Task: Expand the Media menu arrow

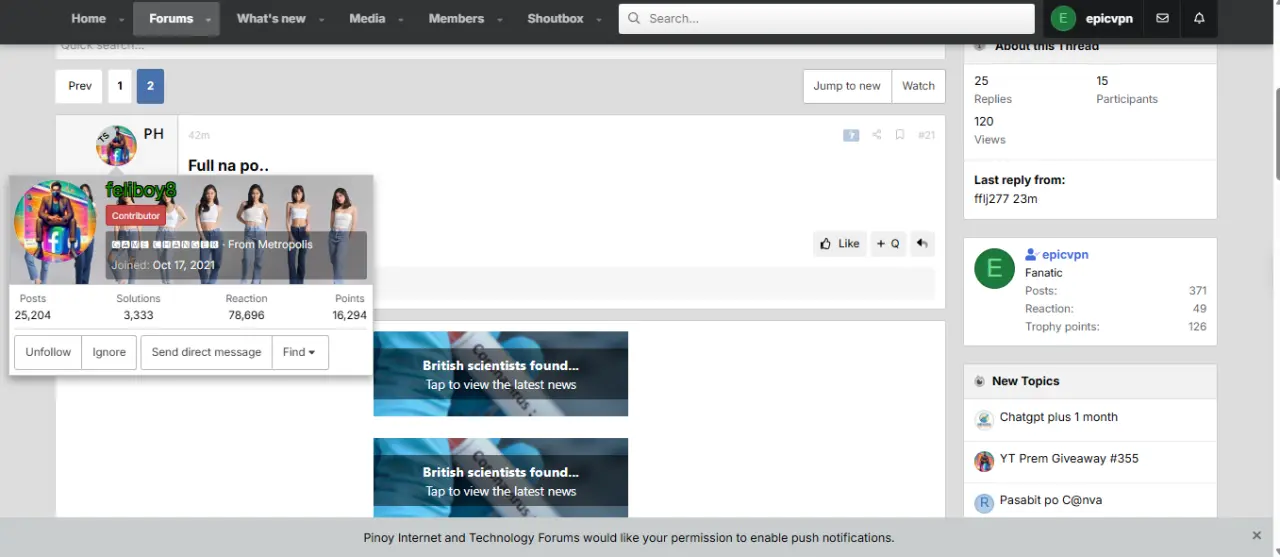Action: click(400, 19)
